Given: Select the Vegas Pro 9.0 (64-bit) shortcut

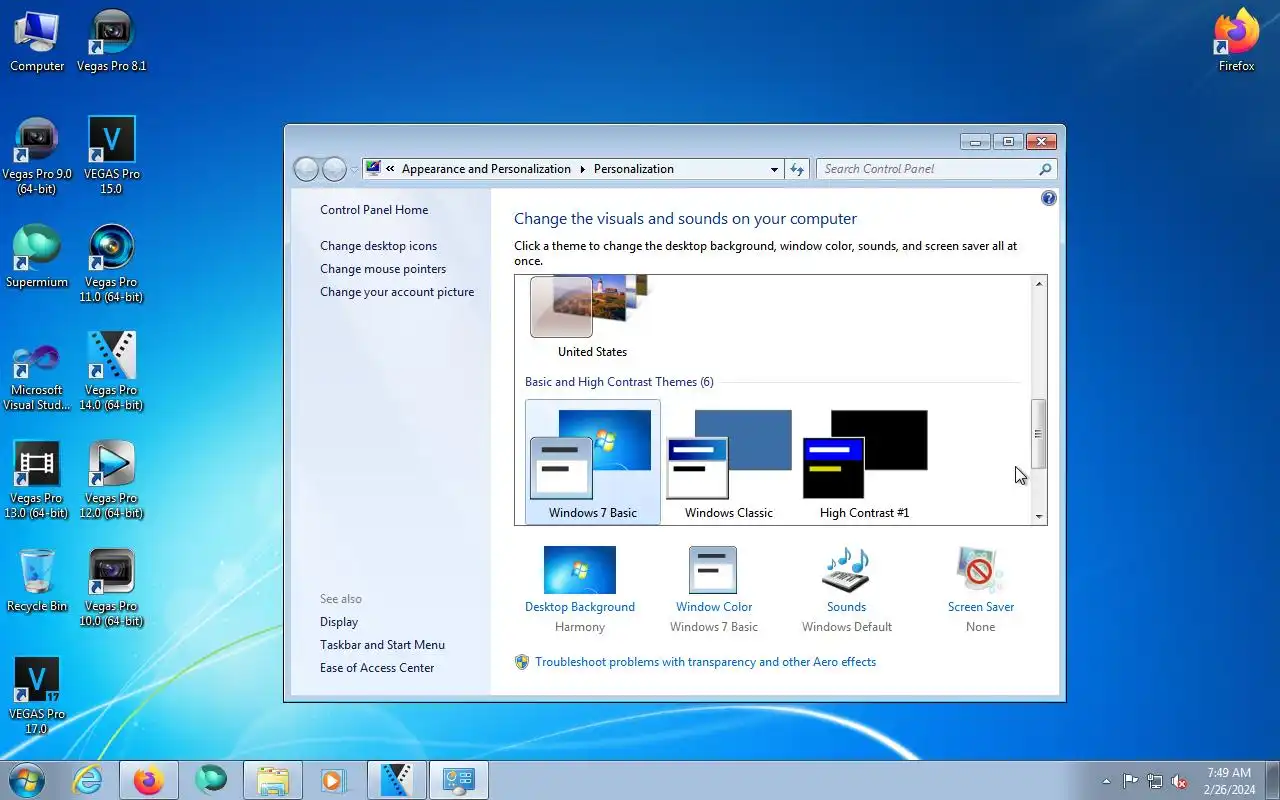Looking at the screenshot, I should [x=37, y=156].
